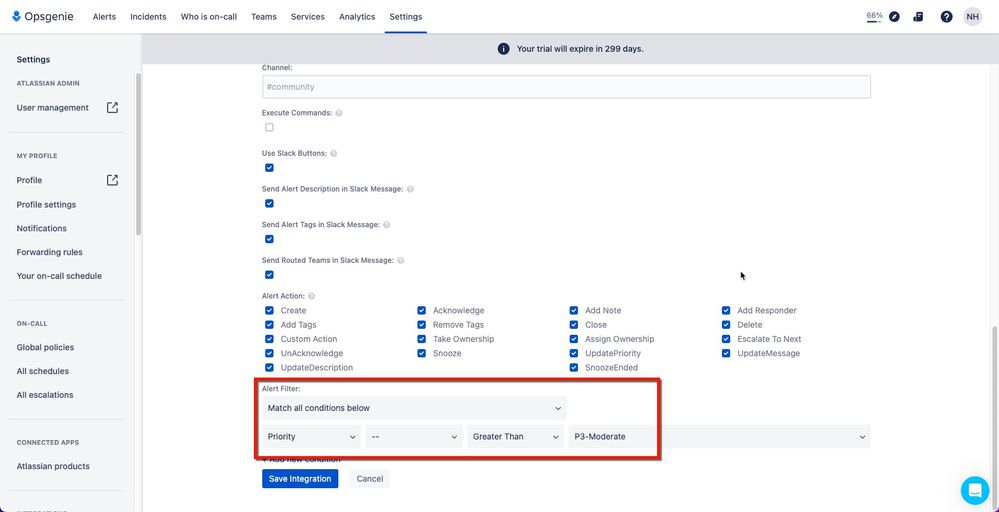Open Notifications in sidebar

41,228
